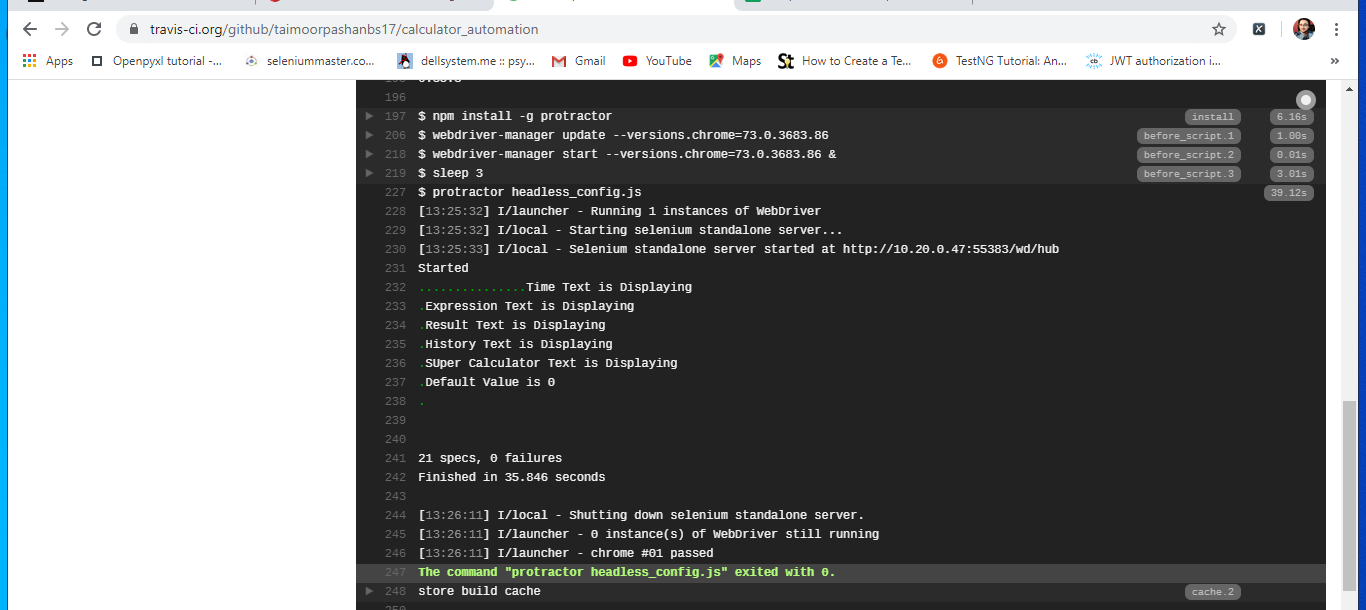Image resolution: width=1366 pixels, height=610 pixels.
Task: Toggle the before_script.3 log section open
Action: [x=1188, y=173]
